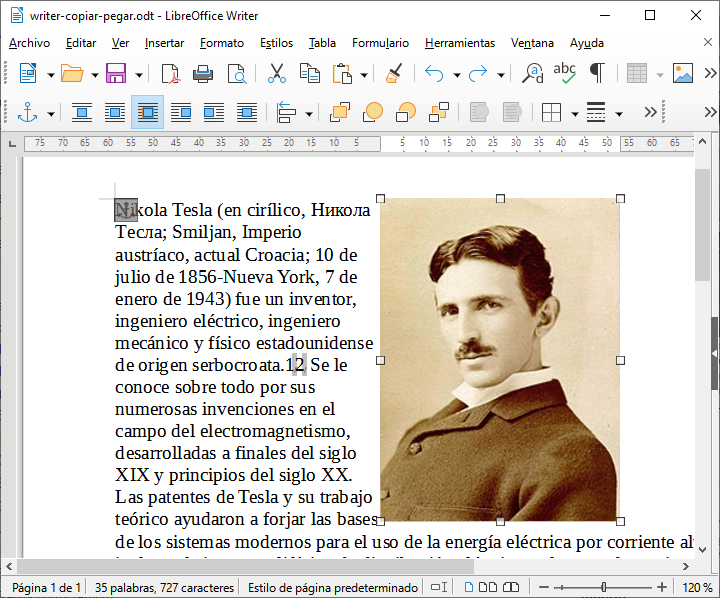This screenshot has height=598, width=720.
Task: Insert an image from the toolbar
Action: click(683, 73)
